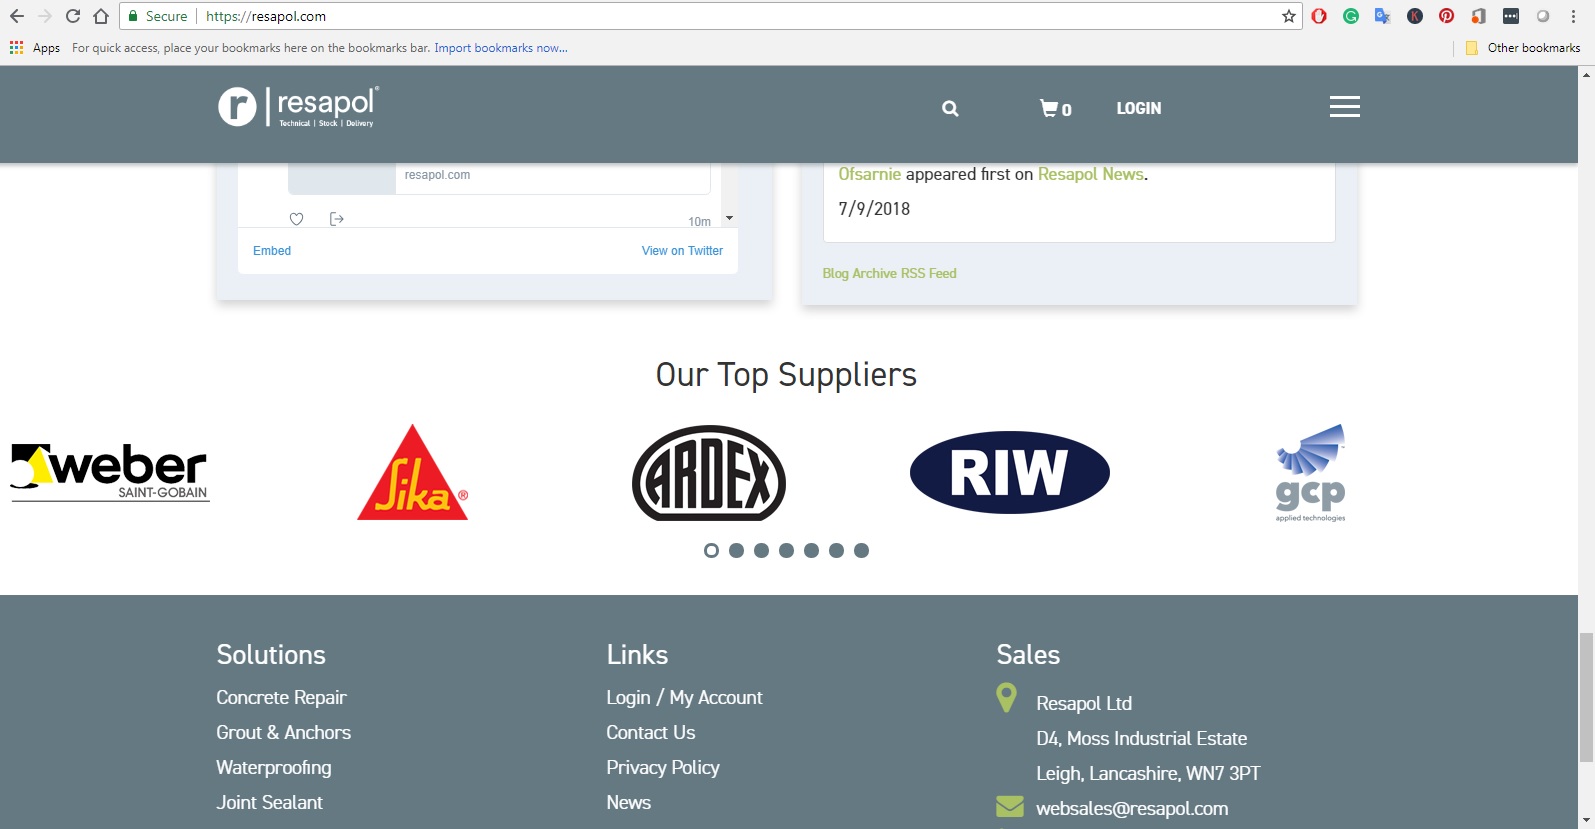This screenshot has width=1595, height=829.
Task: Select the third supplier carousel dot
Action: [761, 550]
